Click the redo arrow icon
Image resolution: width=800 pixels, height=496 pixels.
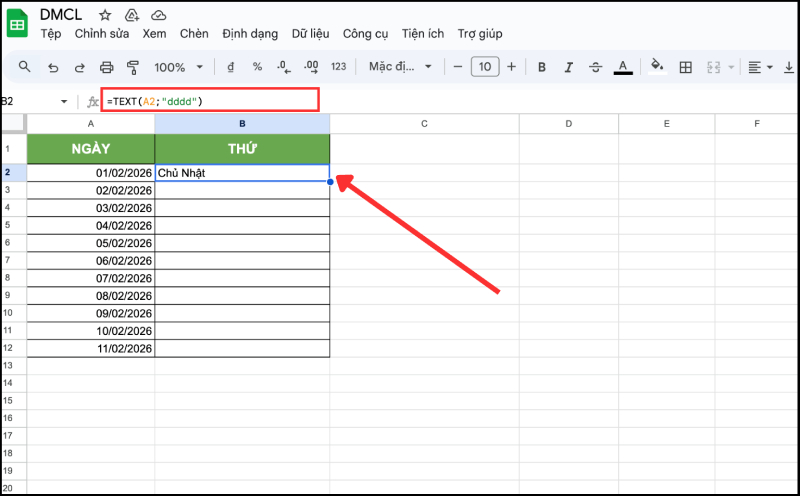coord(80,67)
